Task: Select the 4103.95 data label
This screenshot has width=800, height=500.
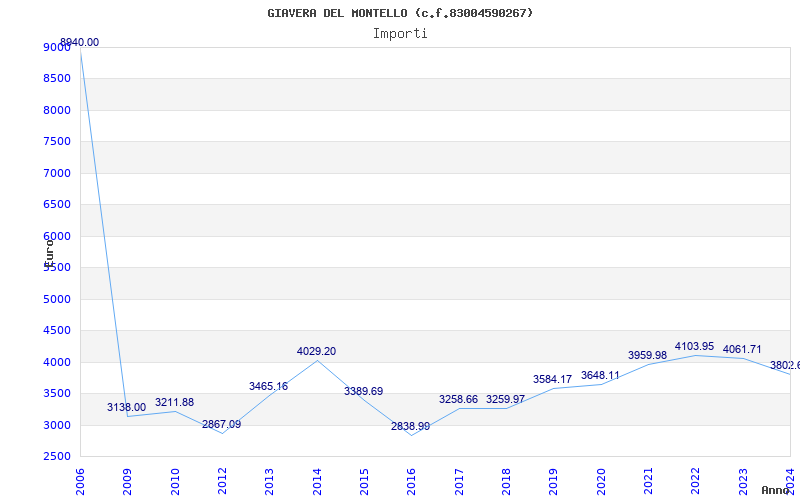Action: [x=694, y=347]
